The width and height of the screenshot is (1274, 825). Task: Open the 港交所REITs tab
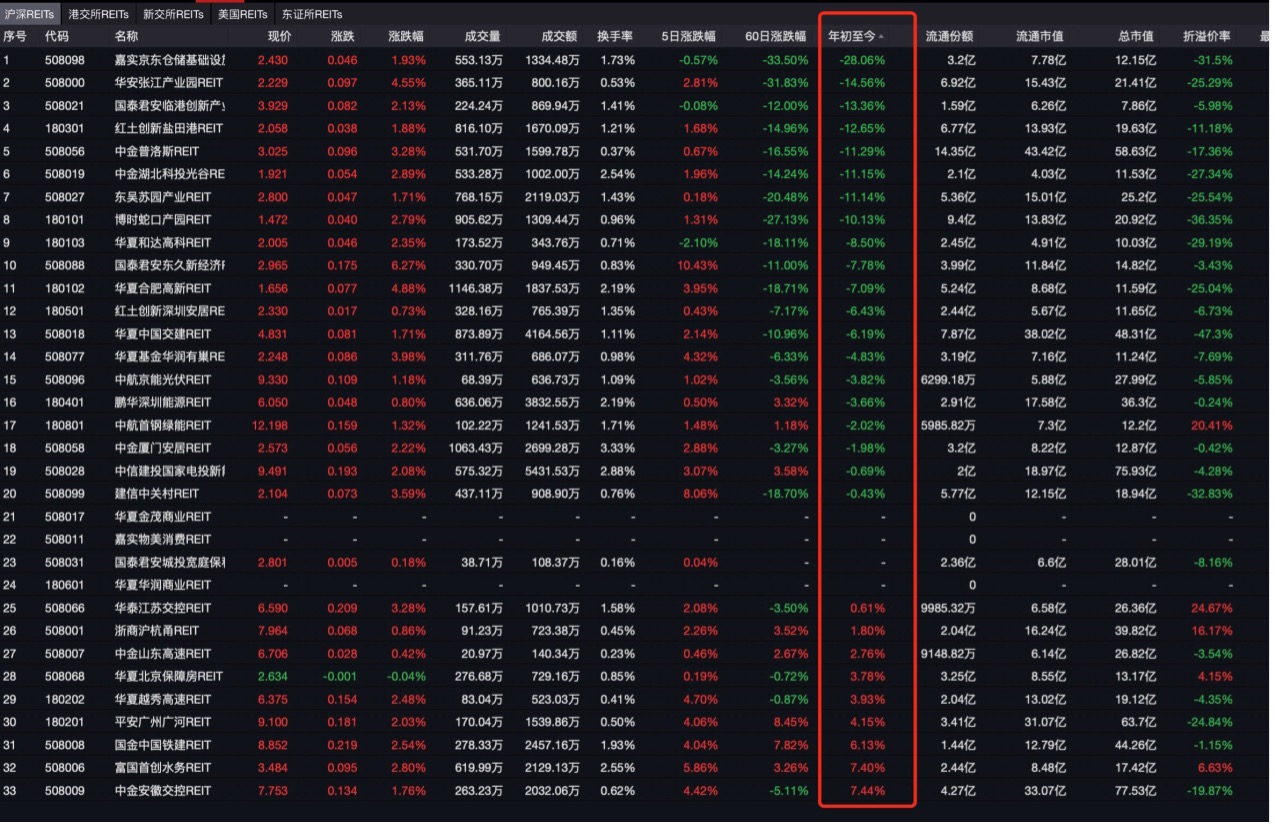click(98, 15)
